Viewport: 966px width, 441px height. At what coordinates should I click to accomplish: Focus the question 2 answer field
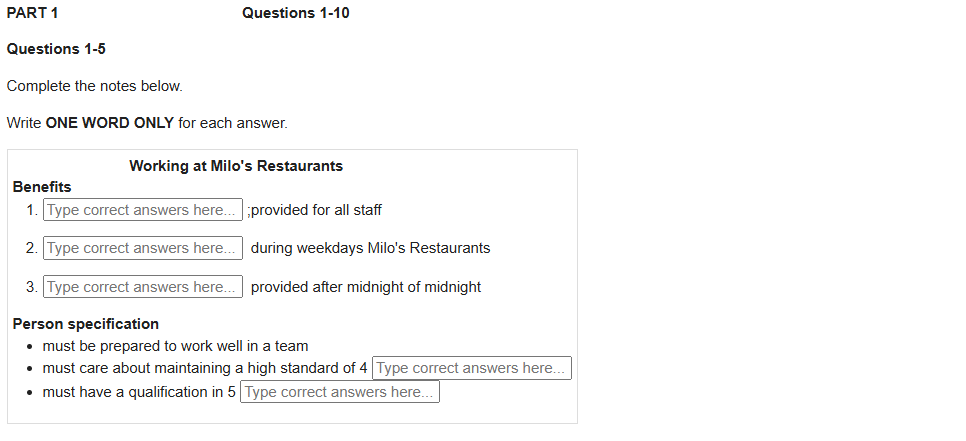(143, 248)
